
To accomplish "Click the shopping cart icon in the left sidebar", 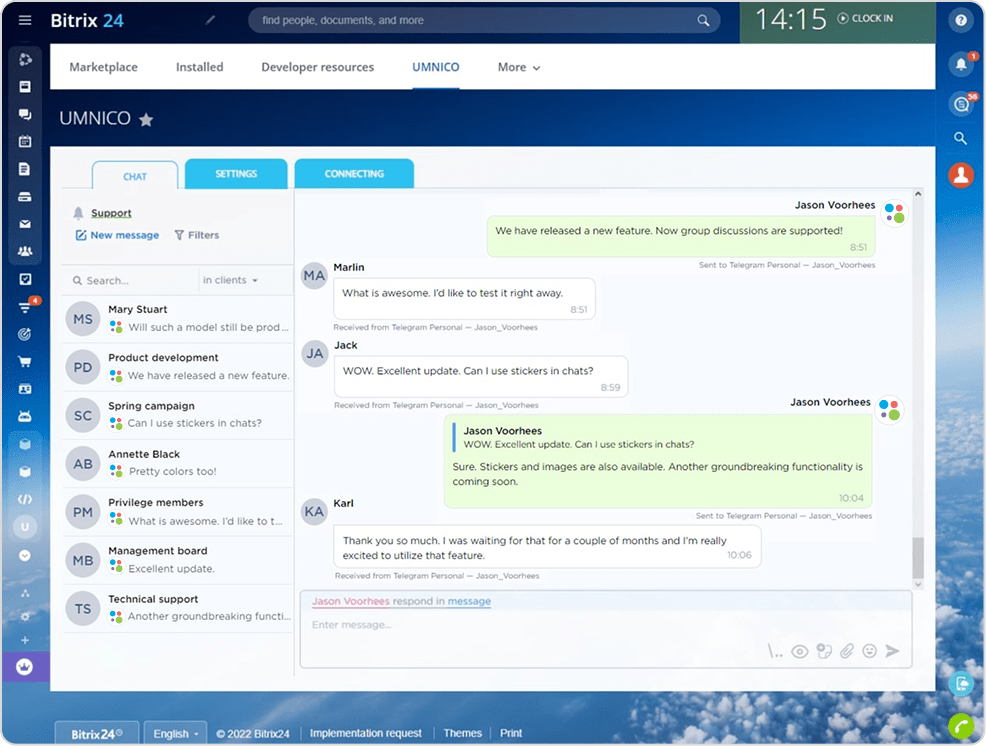I will 25,361.
